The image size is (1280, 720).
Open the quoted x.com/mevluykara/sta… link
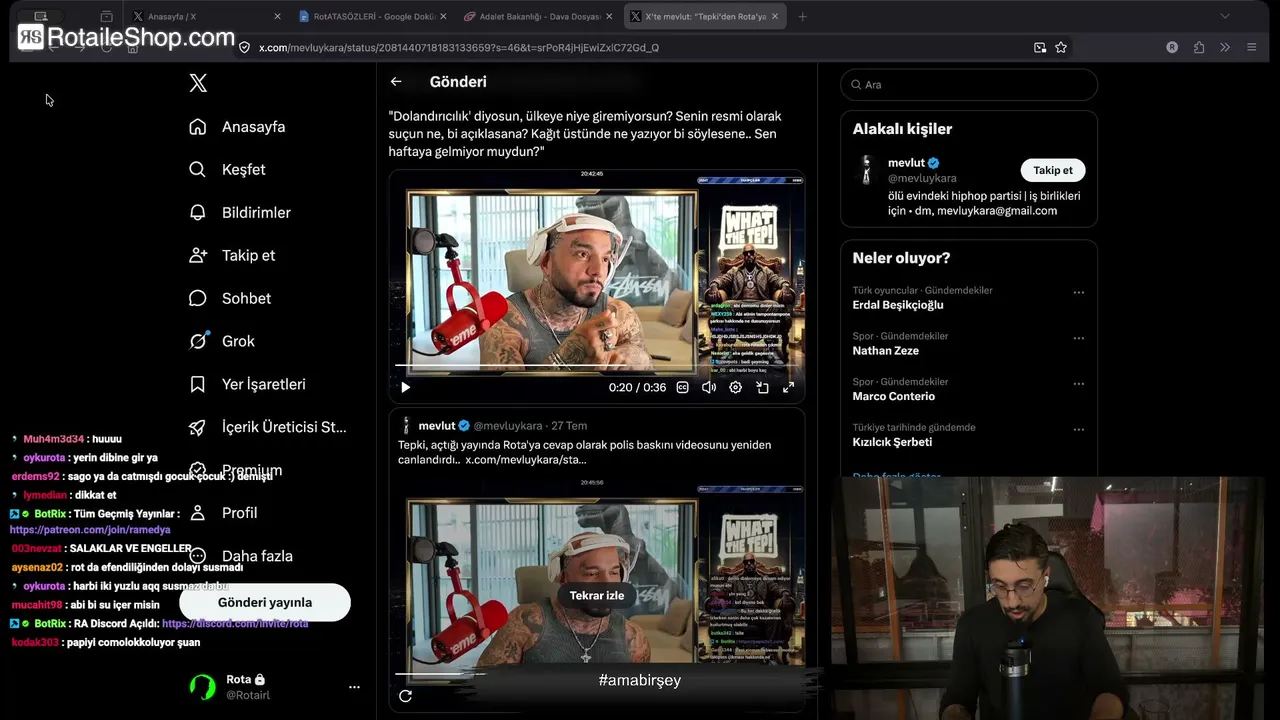click(526, 460)
